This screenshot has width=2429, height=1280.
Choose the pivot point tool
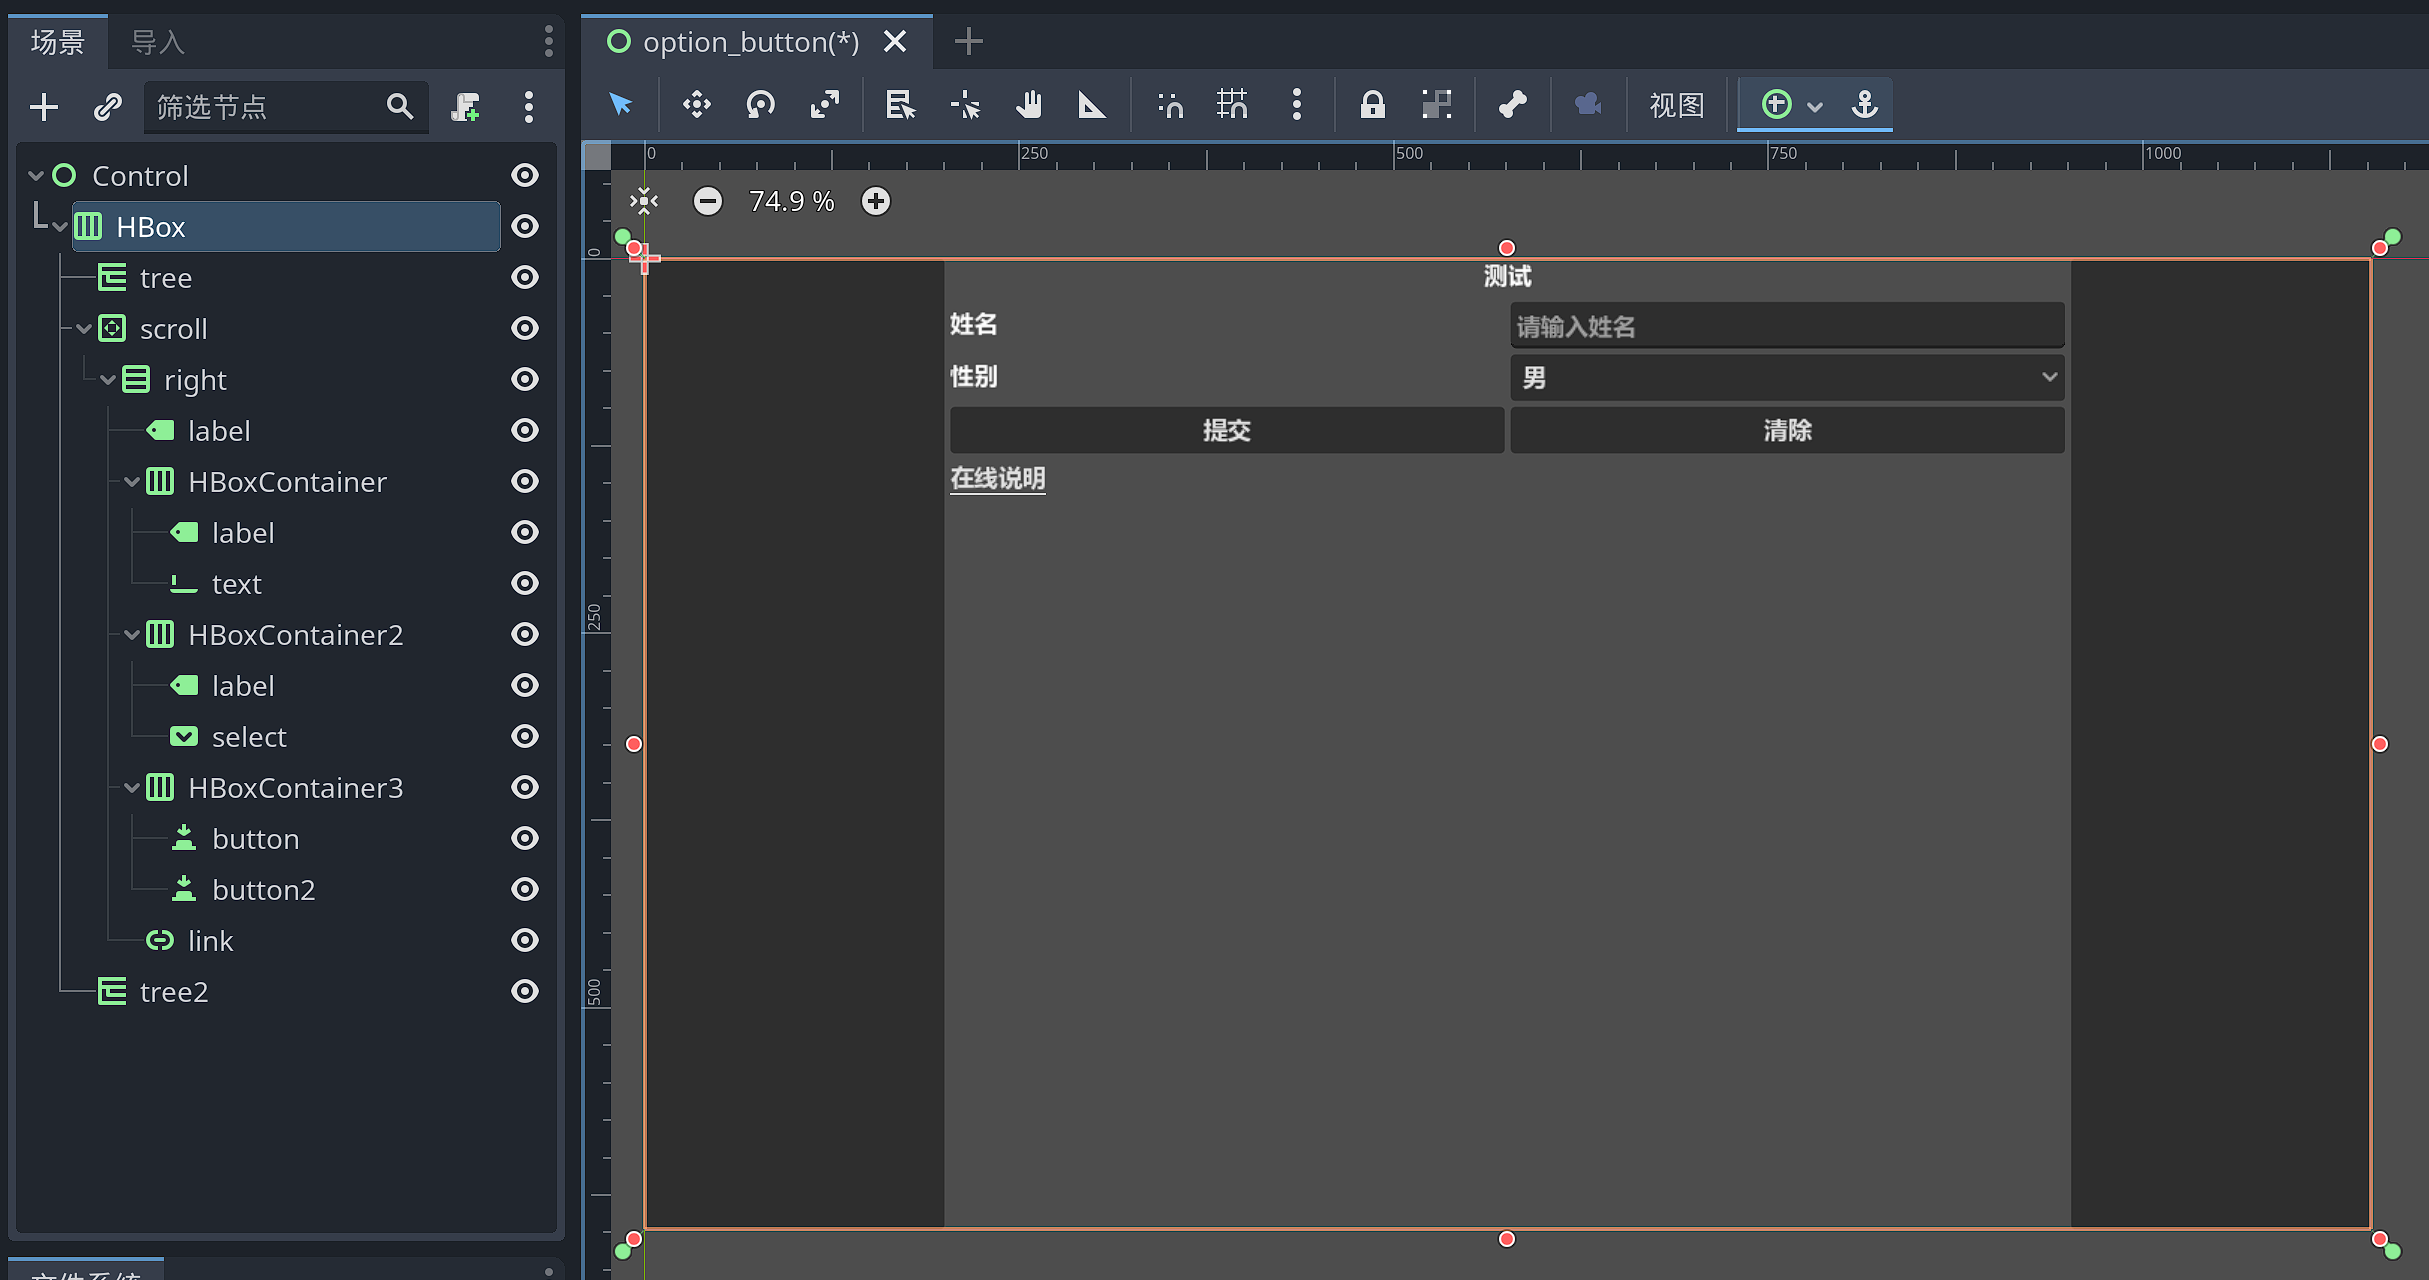coord(965,104)
